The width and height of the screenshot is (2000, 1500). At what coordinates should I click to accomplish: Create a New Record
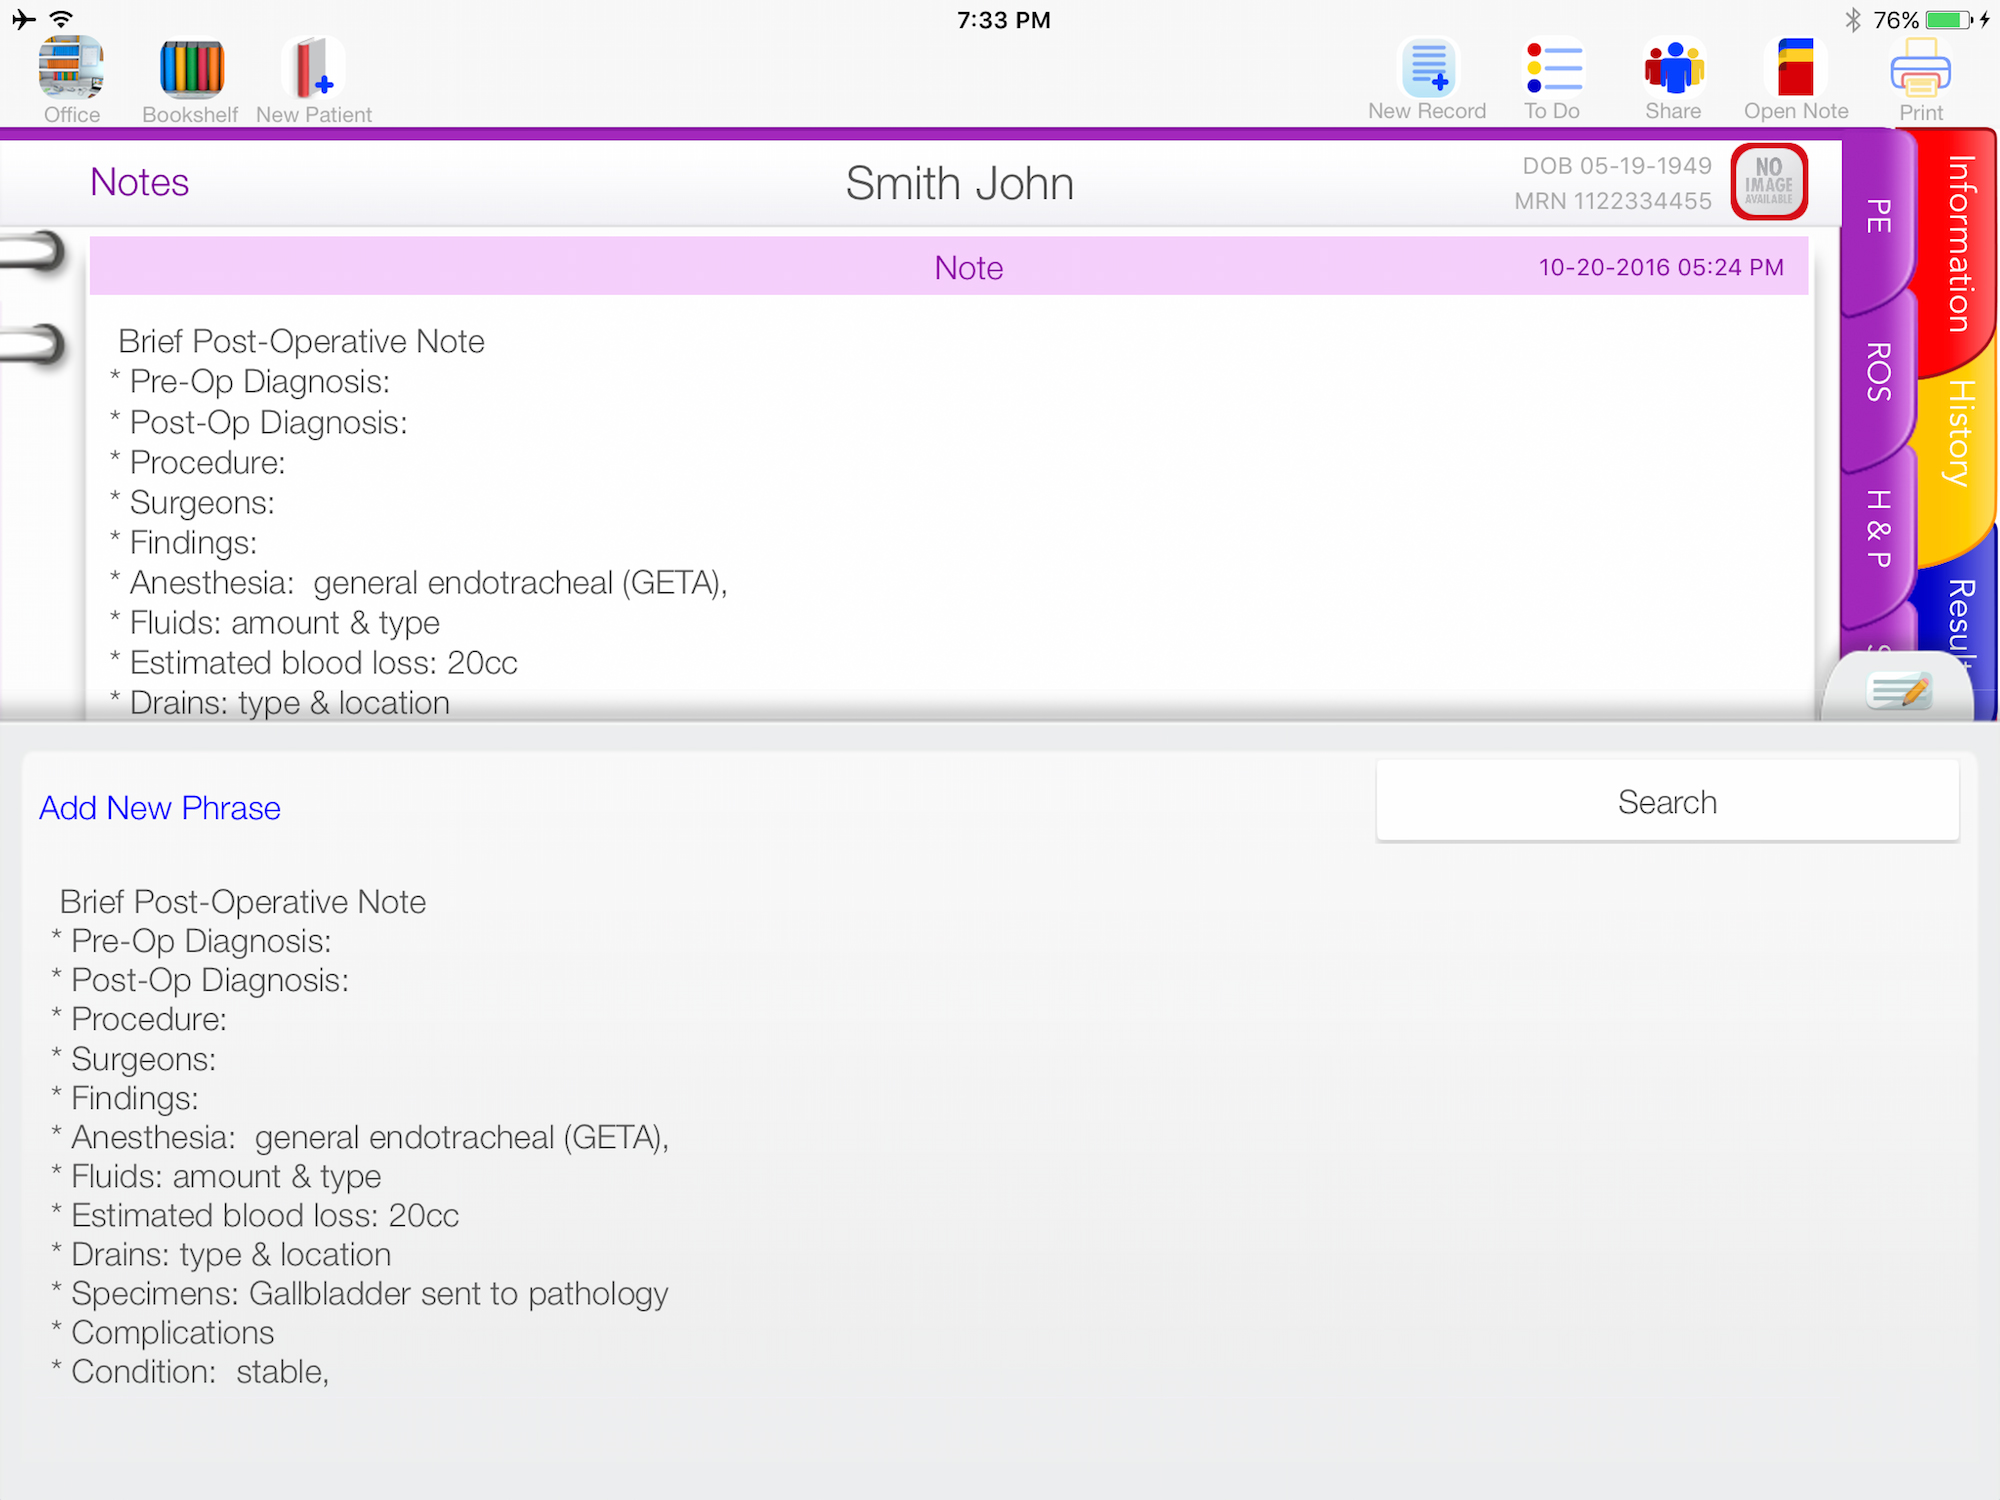pos(1428,68)
